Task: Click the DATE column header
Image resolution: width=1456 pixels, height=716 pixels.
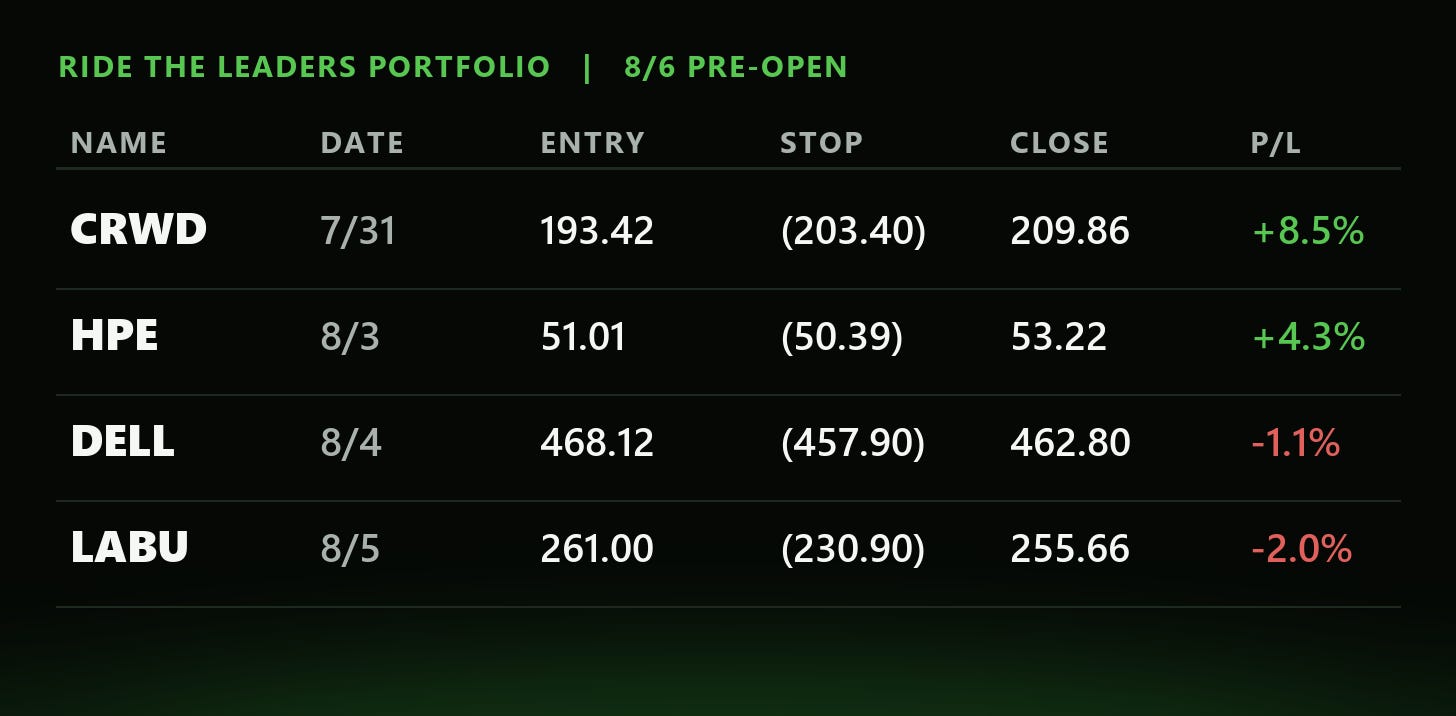Action: [362, 143]
